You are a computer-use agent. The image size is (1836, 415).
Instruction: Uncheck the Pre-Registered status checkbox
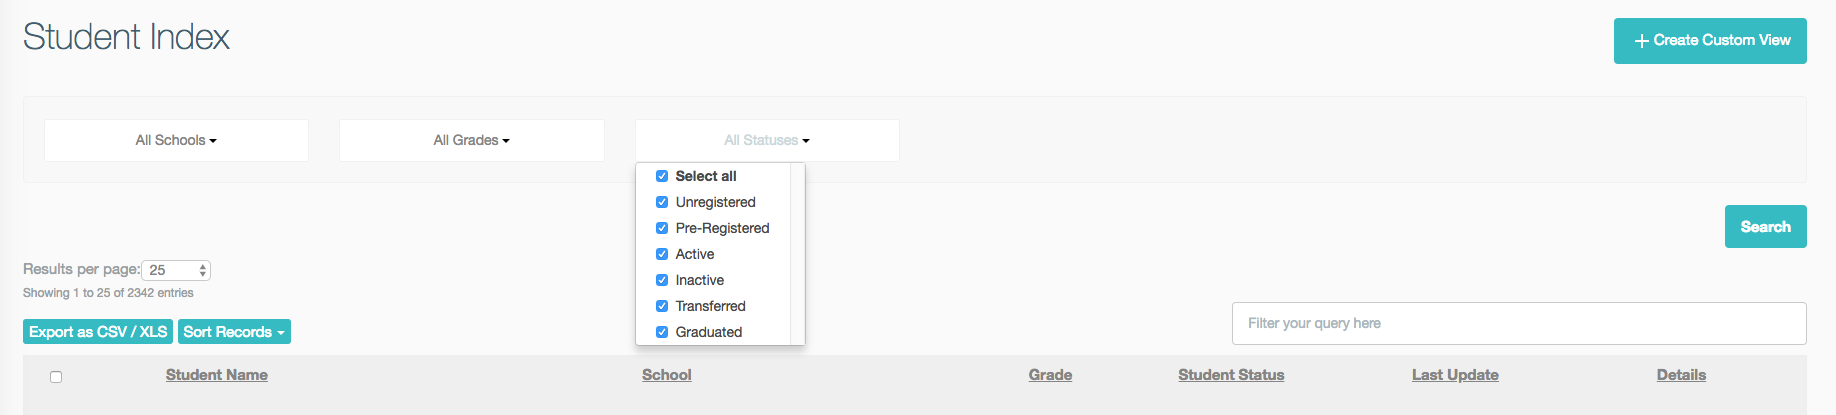coord(662,228)
